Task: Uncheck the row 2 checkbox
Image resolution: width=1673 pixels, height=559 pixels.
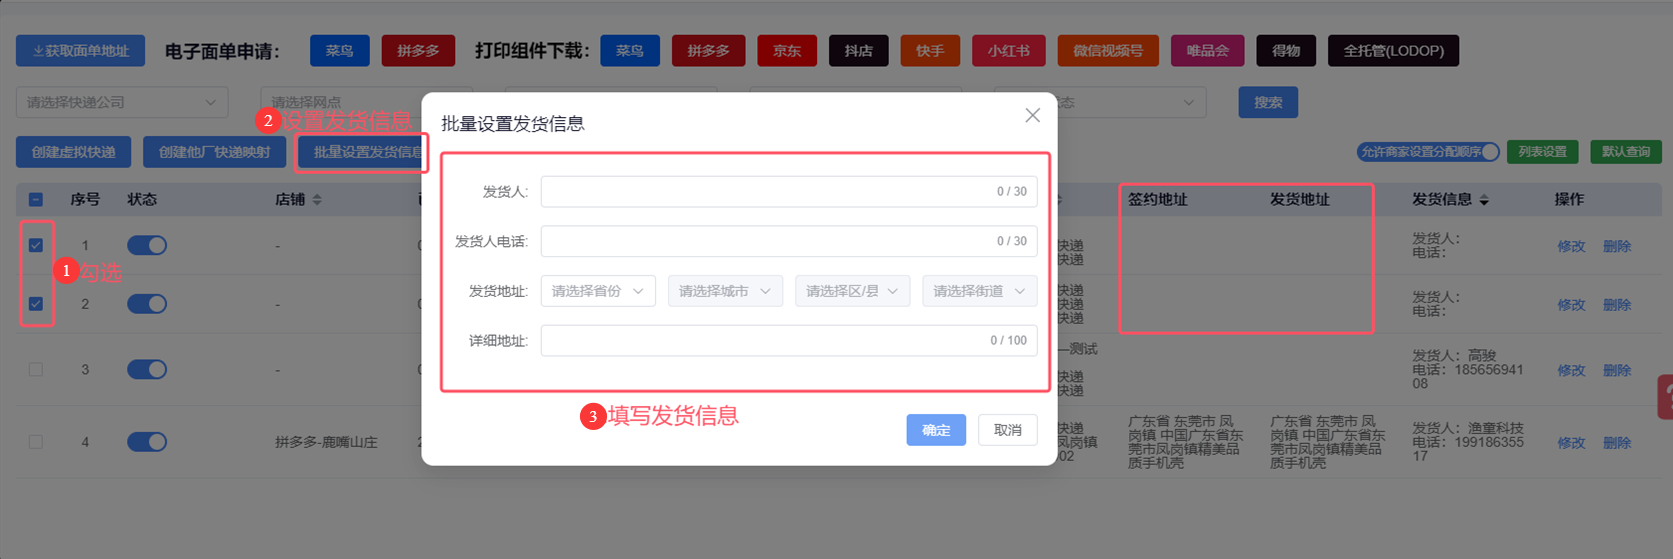Action: coord(36,304)
